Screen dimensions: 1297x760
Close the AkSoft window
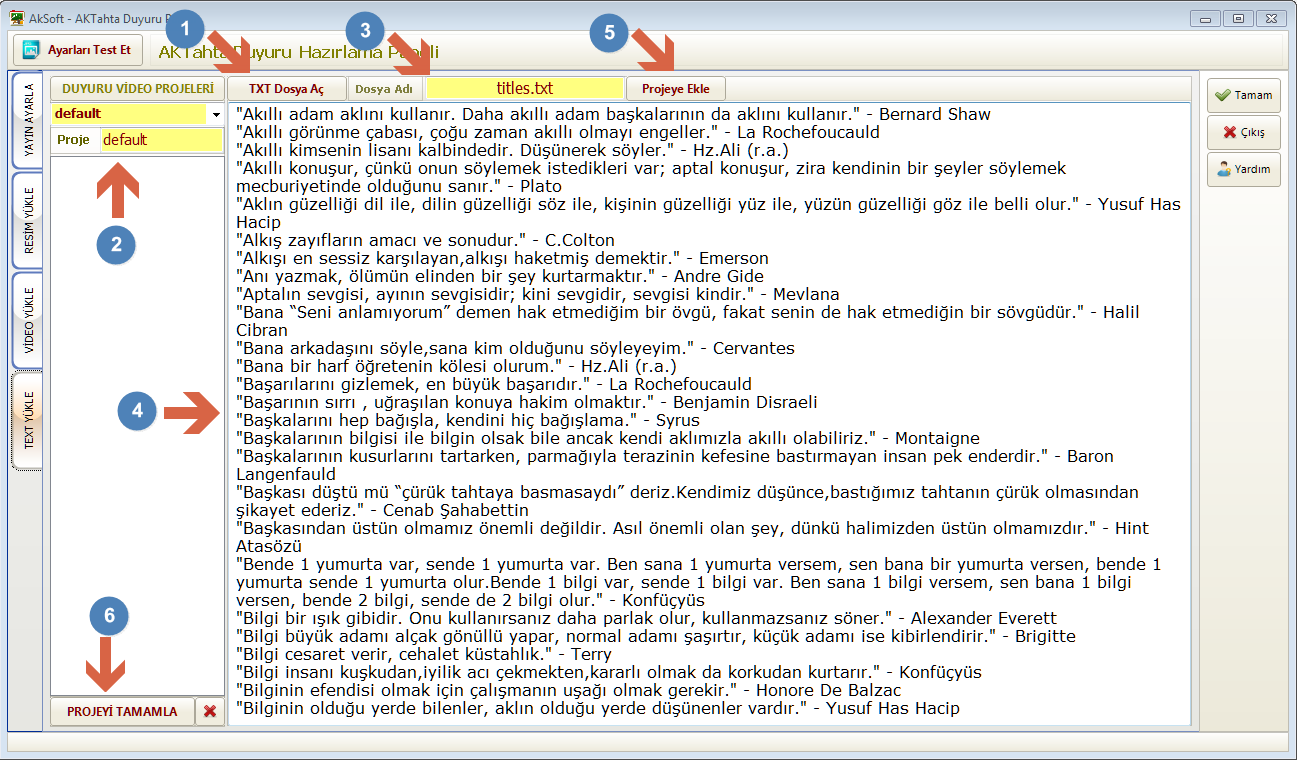tap(1271, 17)
